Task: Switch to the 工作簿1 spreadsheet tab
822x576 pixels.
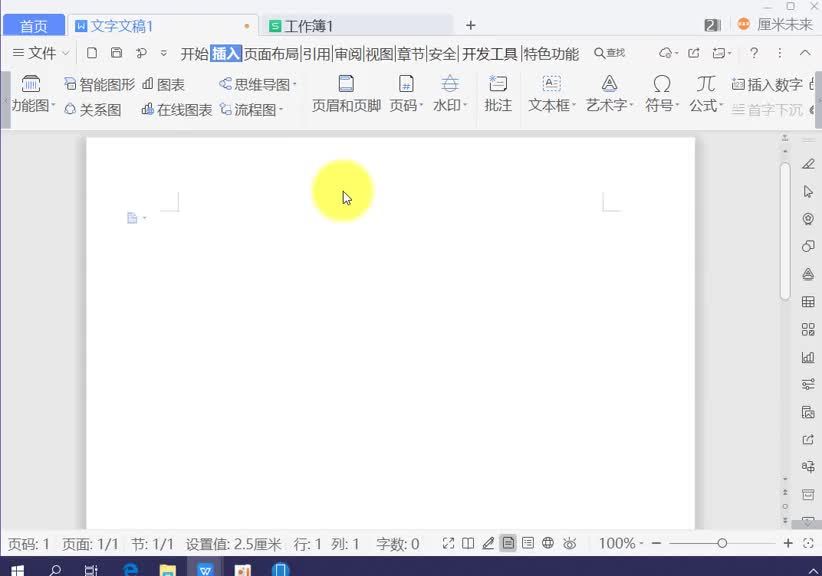Action: click(x=309, y=23)
